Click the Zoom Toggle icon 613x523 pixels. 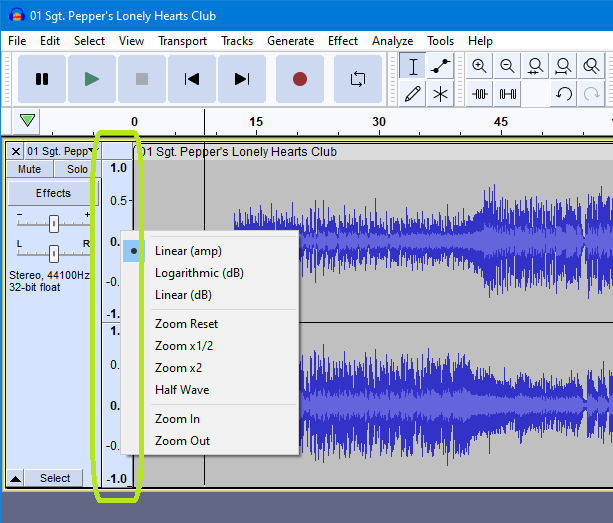click(x=591, y=66)
